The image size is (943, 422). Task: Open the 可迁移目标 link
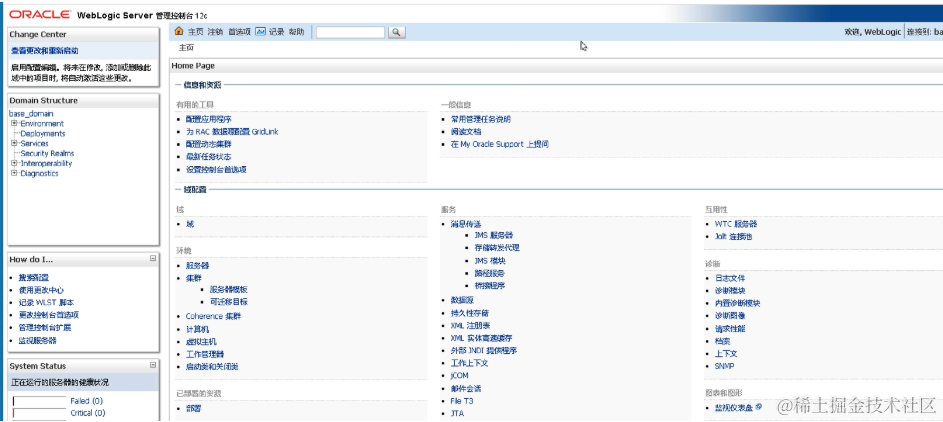(229, 302)
